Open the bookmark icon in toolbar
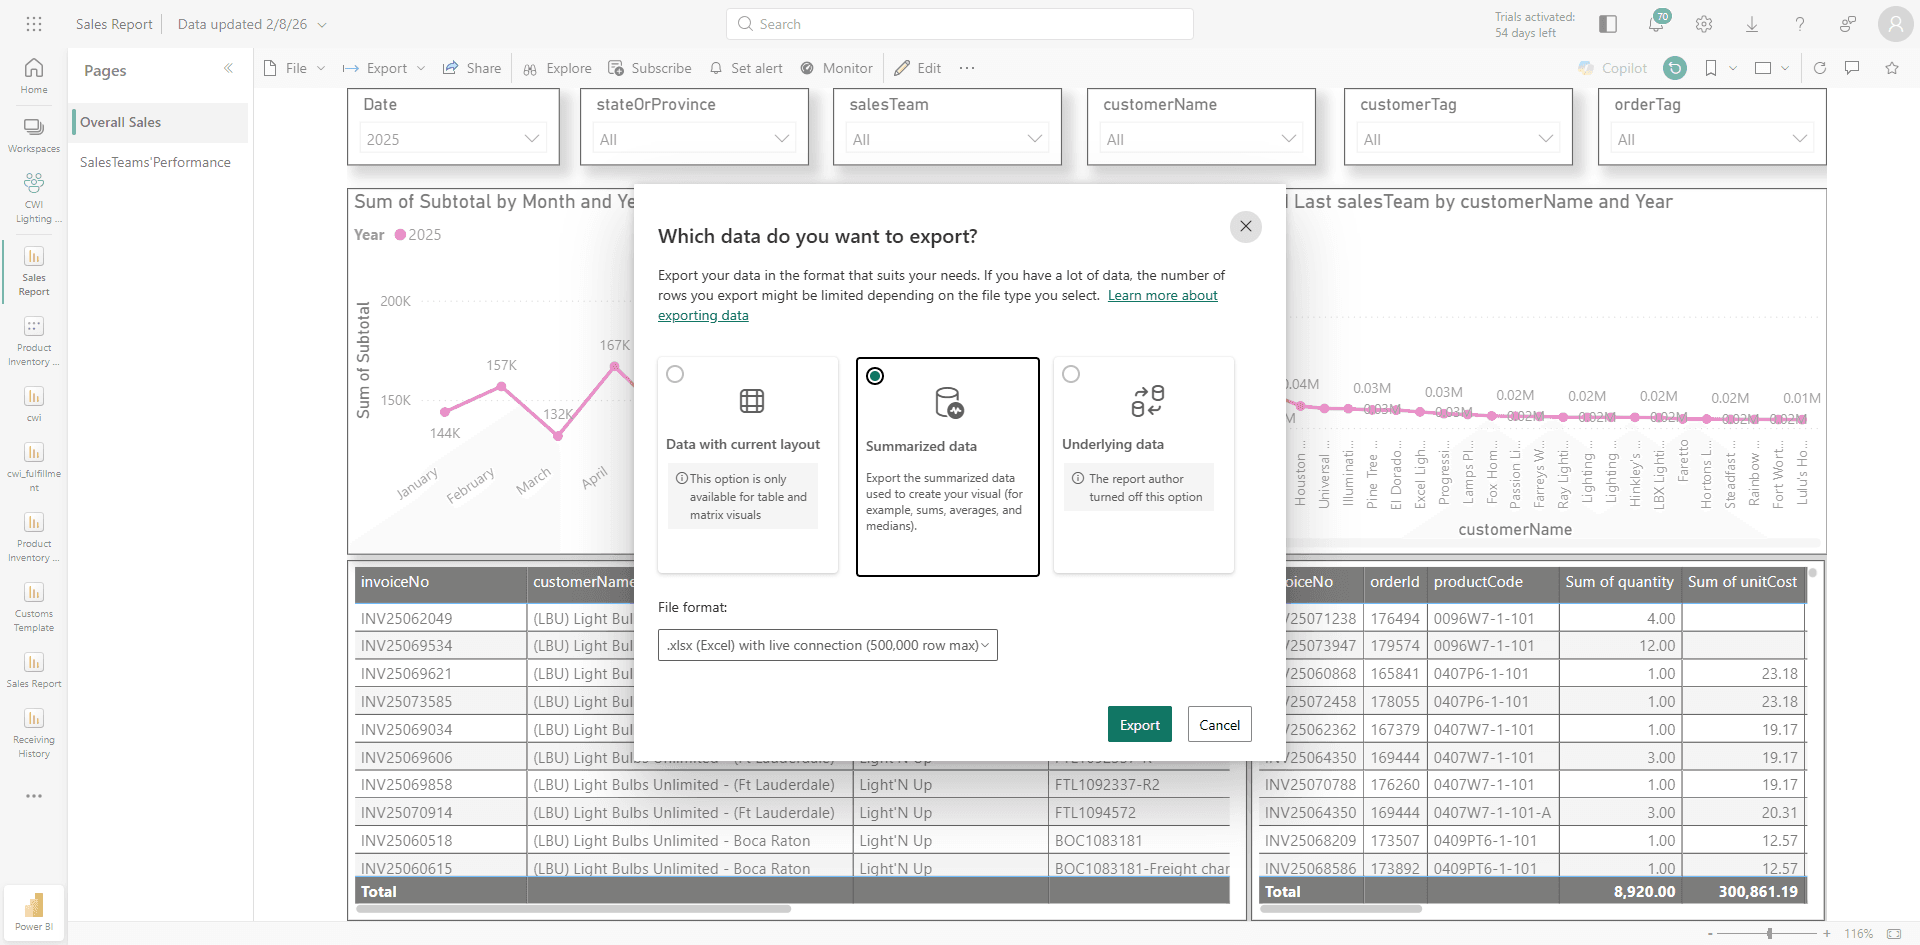1920x945 pixels. click(x=1711, y=68)
